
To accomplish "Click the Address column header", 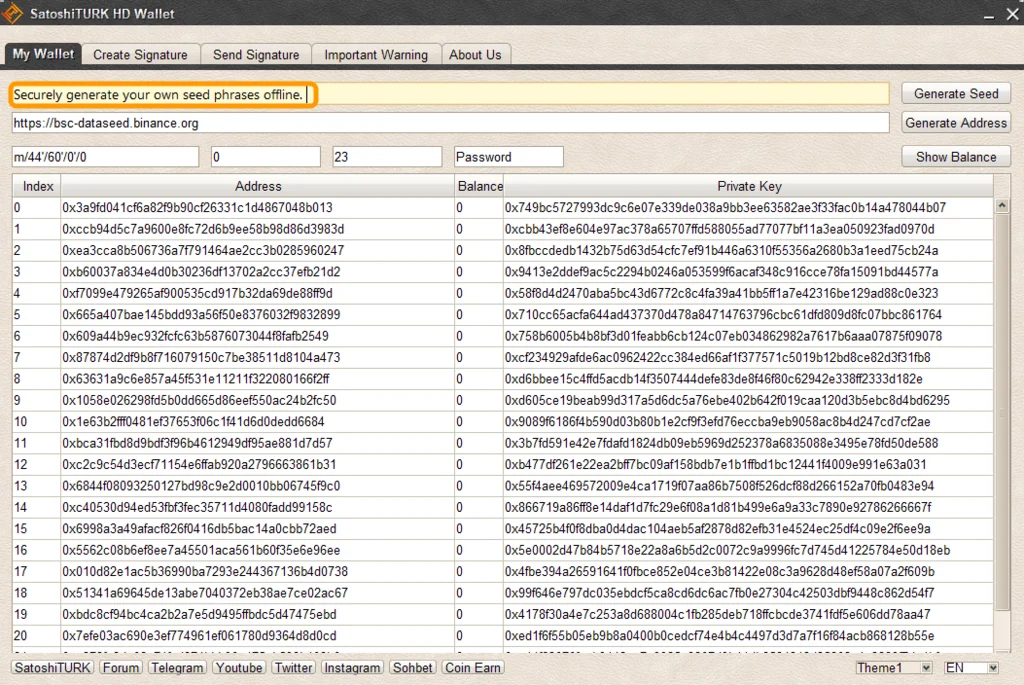I will (258, 186).
